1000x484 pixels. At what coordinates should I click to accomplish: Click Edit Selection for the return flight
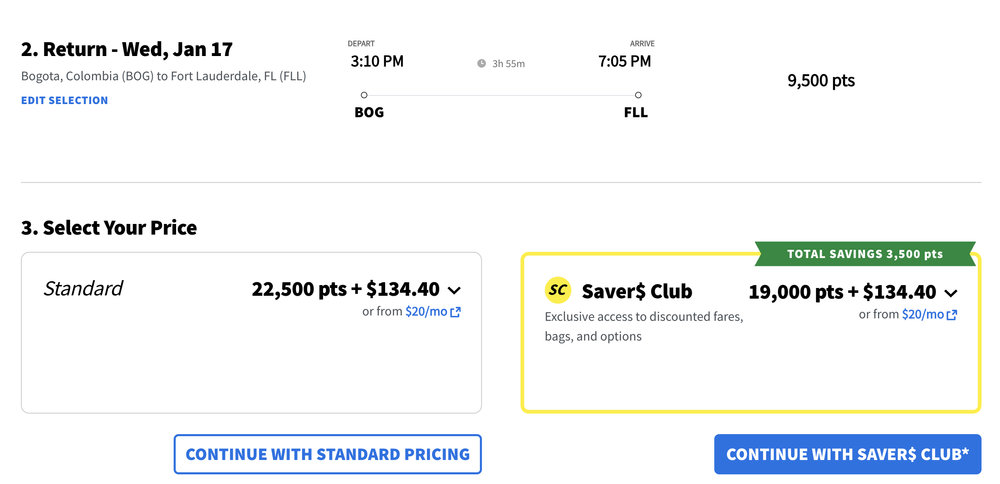click(x=64, y=101)
